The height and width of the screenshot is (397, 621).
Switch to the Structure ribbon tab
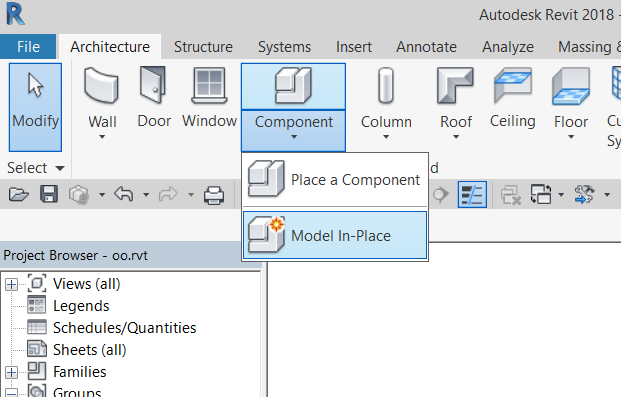[x=203, y=47]
